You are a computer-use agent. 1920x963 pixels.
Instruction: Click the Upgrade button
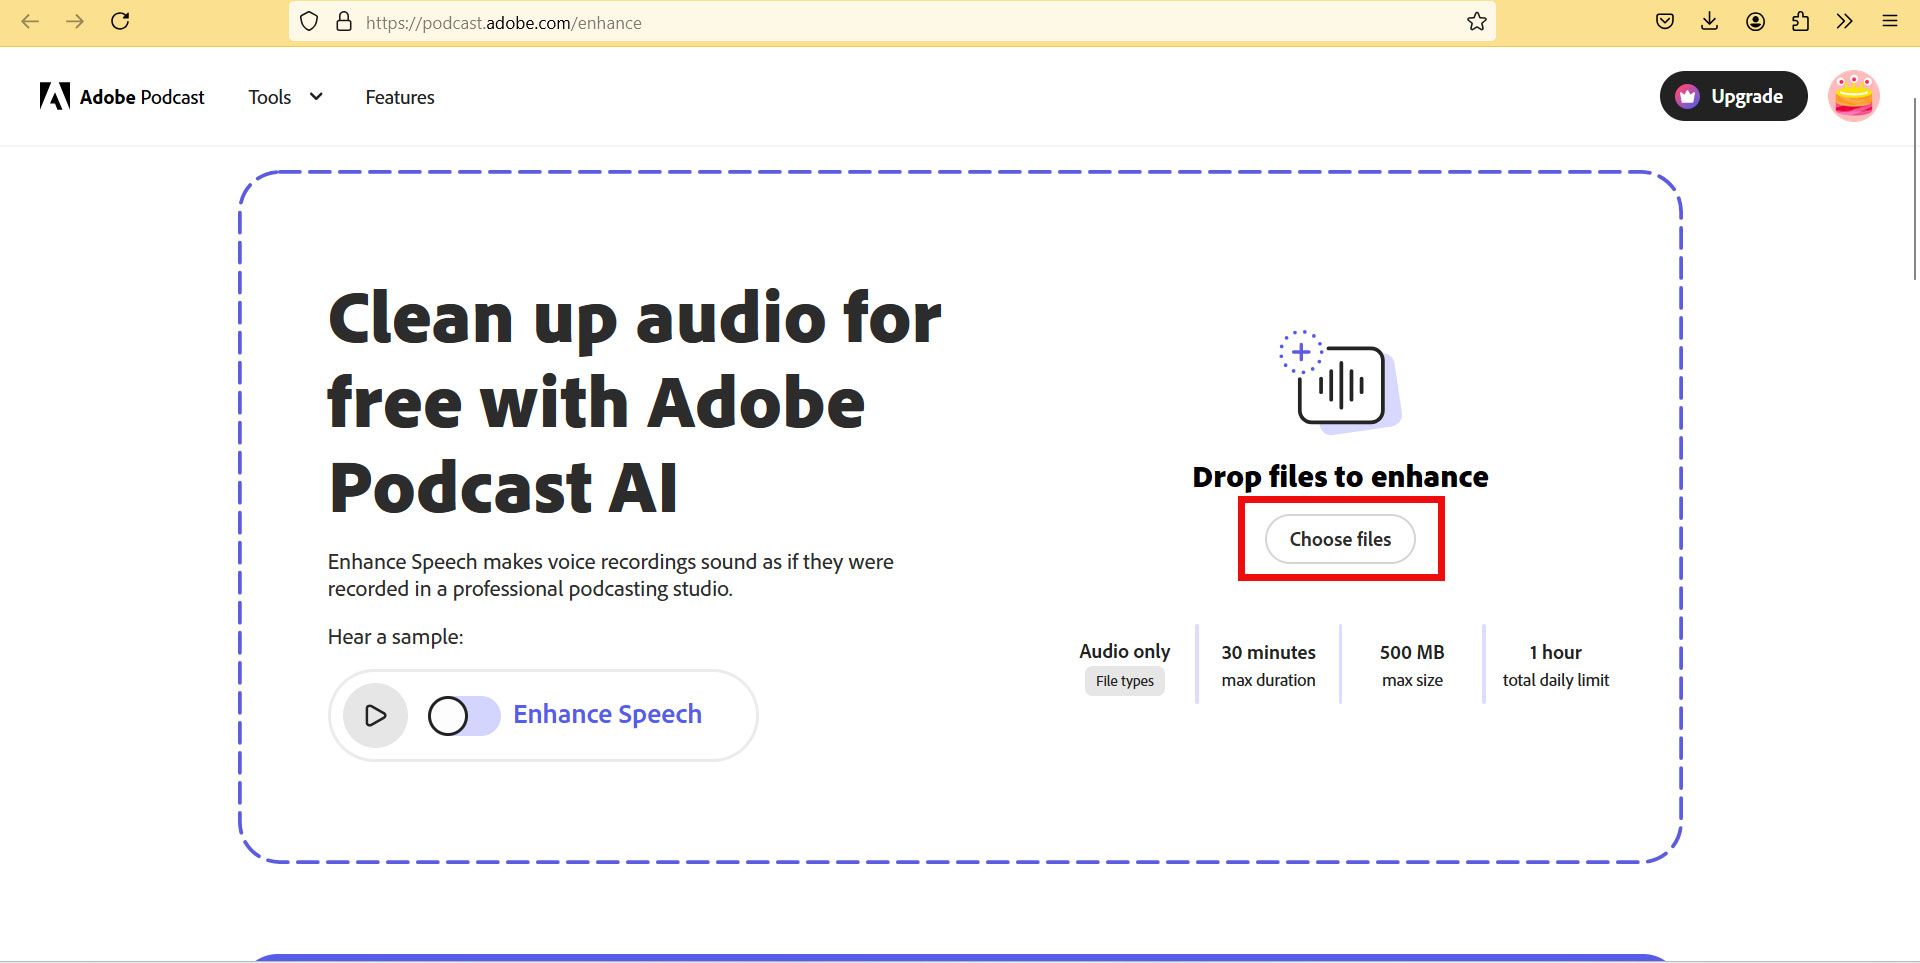[x=1734, y=96]
